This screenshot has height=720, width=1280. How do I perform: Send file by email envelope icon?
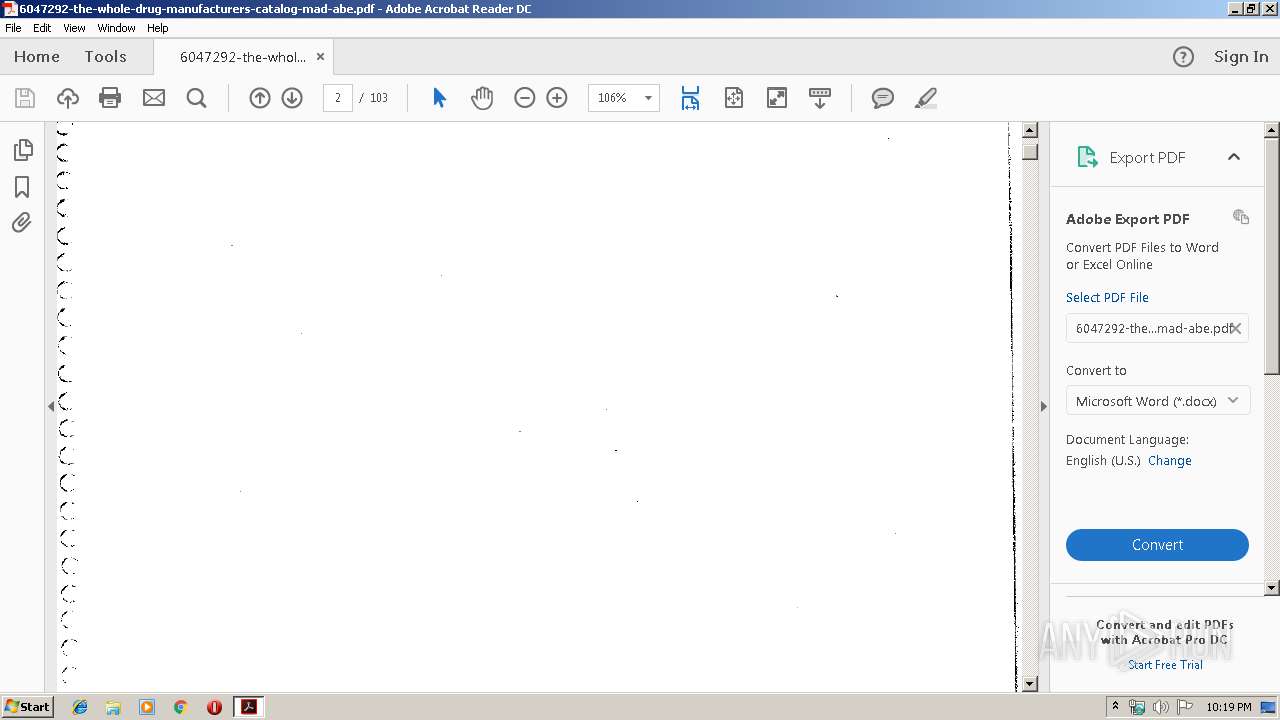tap(154, 98)
